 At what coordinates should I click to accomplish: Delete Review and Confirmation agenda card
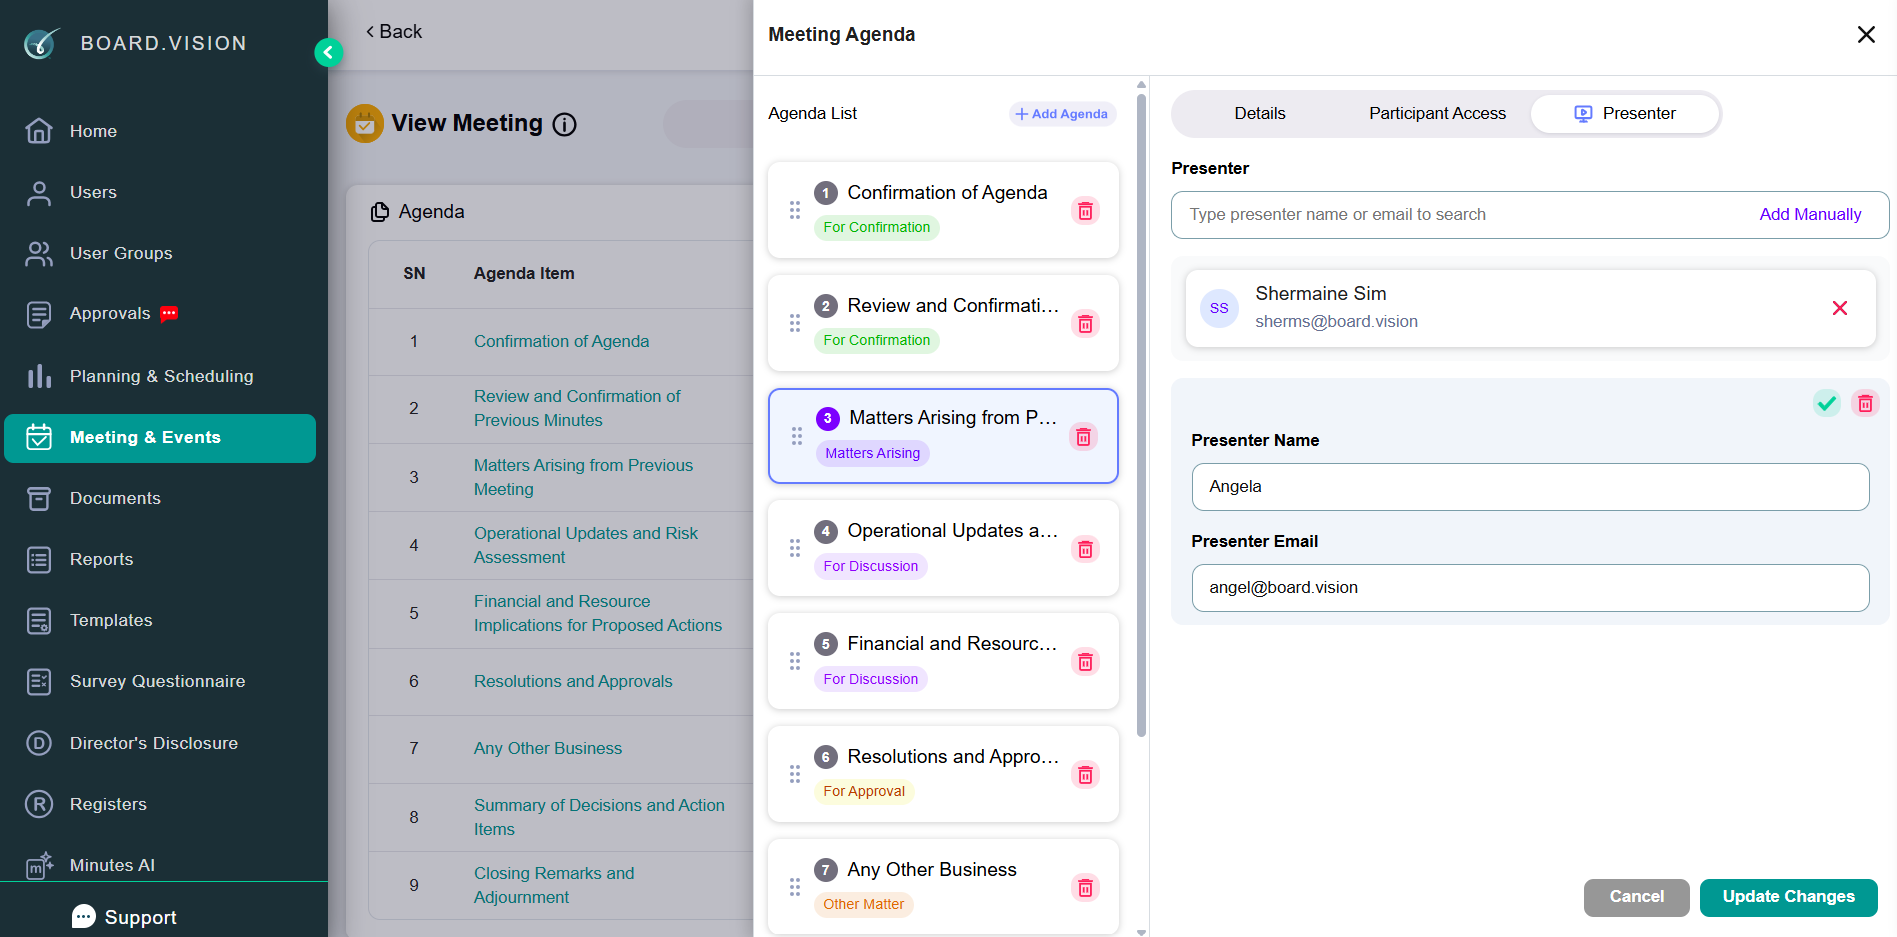[1085, 324]
